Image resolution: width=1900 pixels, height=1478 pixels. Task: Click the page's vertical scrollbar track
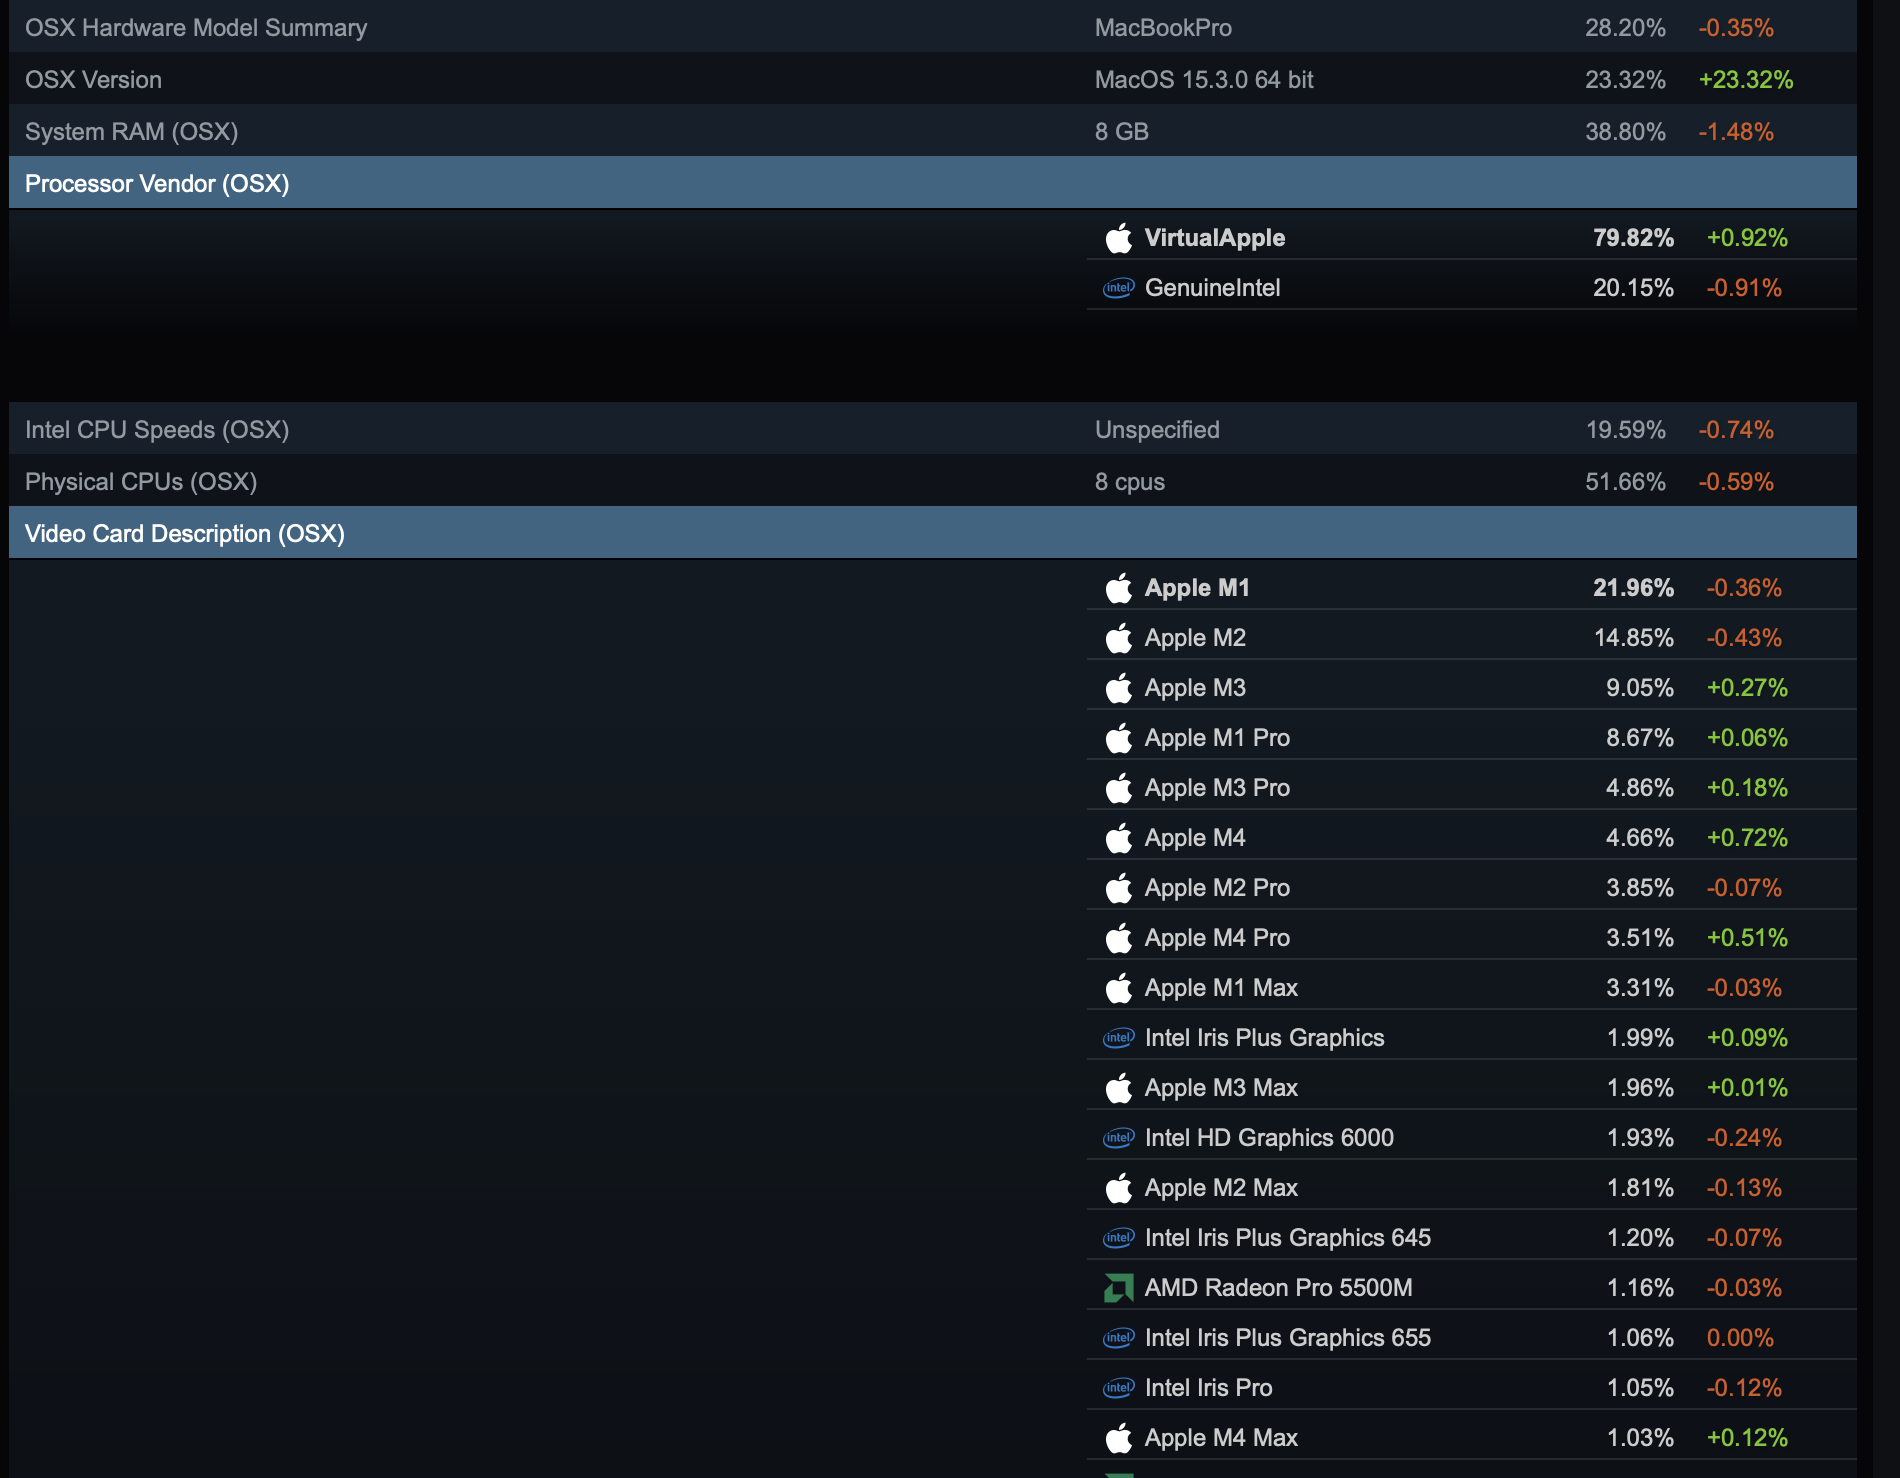[1886, 739]
